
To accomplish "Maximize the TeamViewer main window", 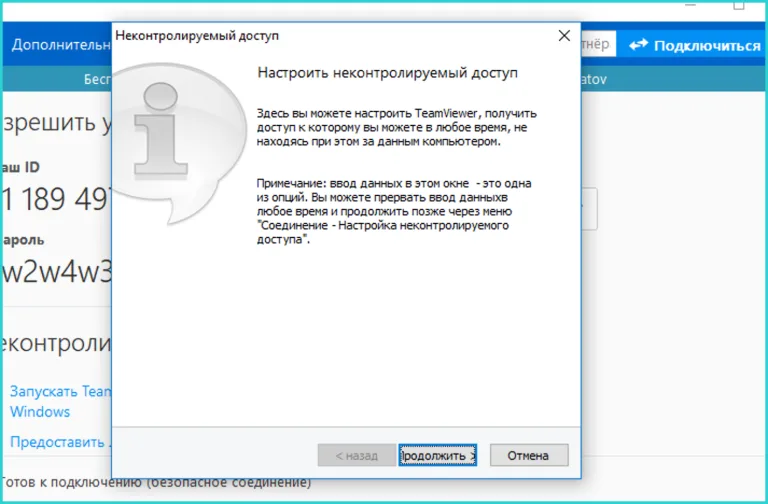I will 739,4.
